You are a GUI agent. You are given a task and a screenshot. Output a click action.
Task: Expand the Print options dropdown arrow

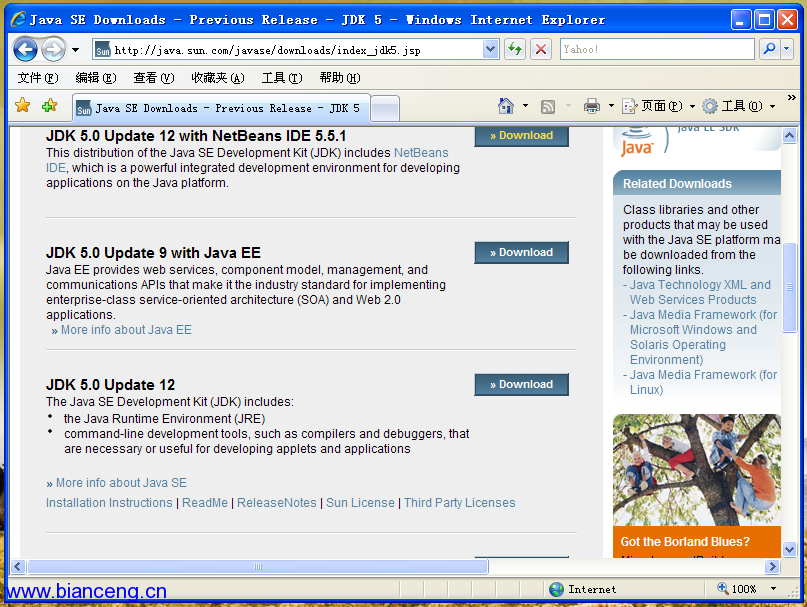click(x=611, y=106)
